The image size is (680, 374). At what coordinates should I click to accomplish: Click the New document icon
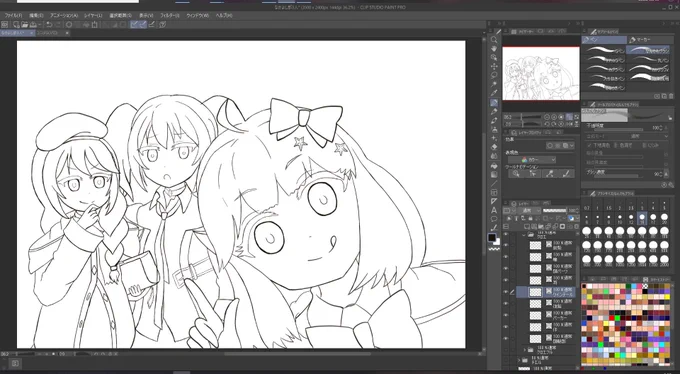pos(16,25)
